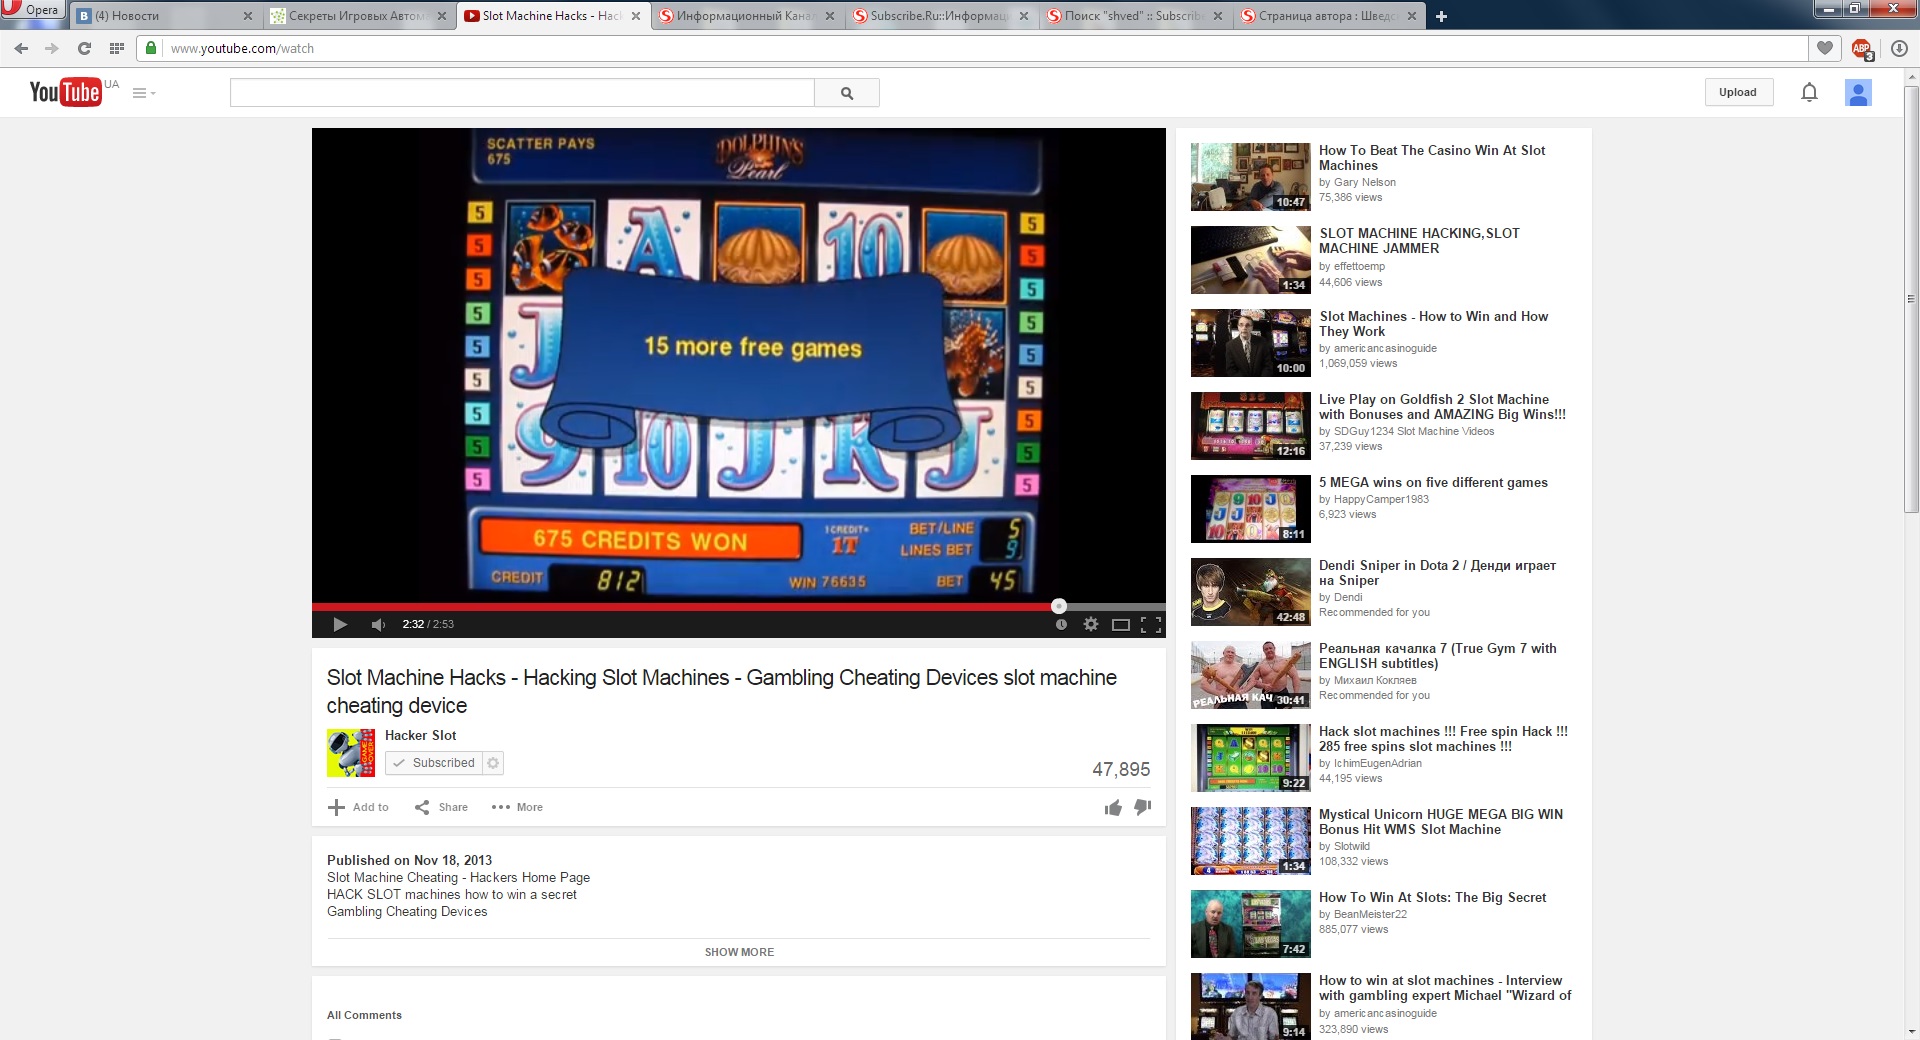This screenshot has width=1920, height=1040.
Task: Expand the More actions menu
Action: (x=517, y=807)
